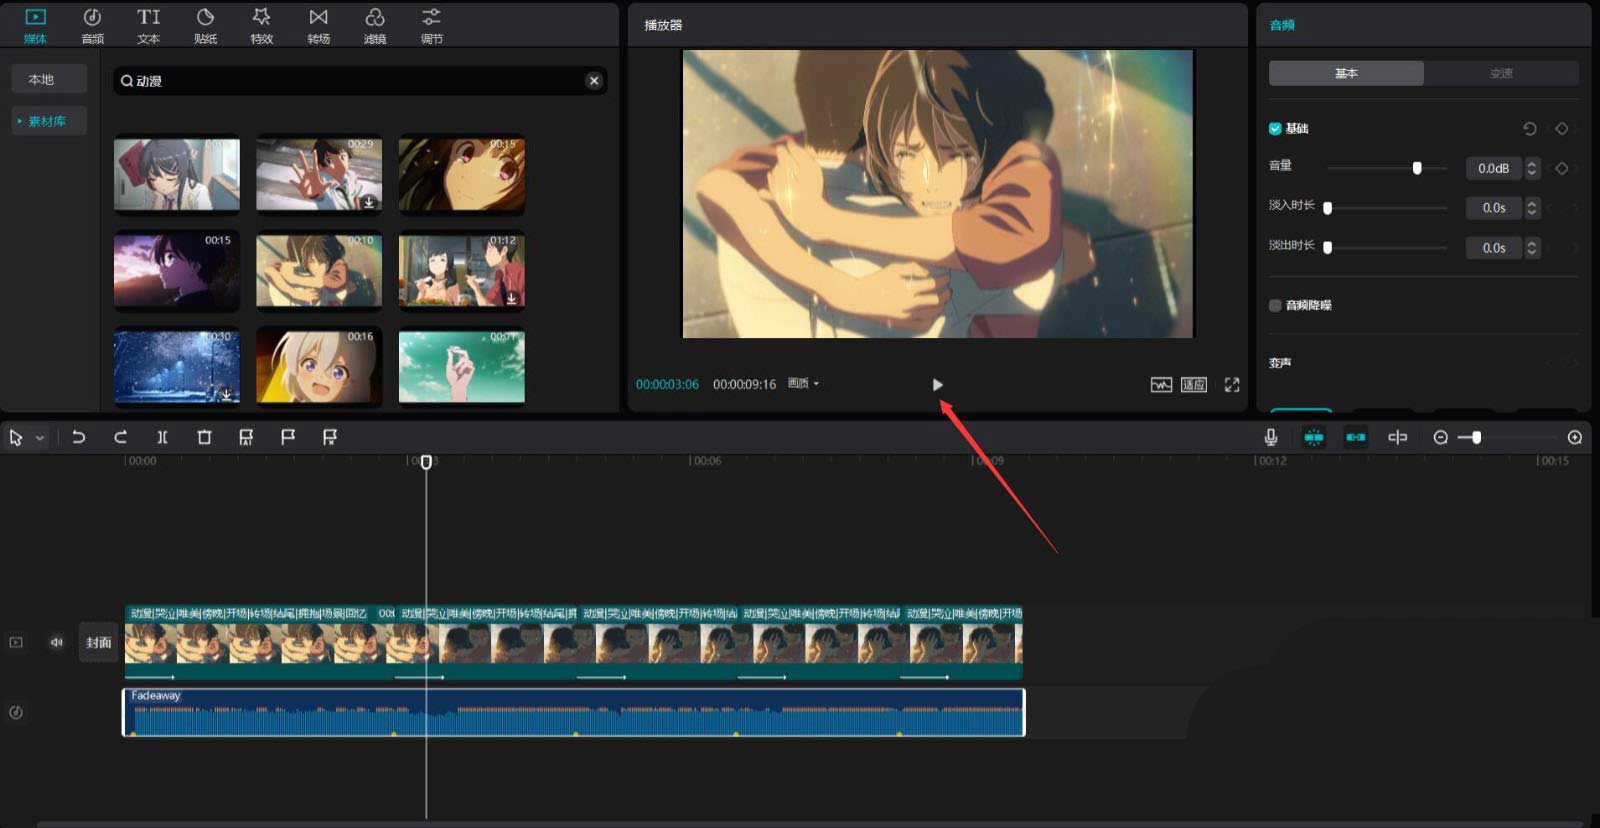The width and height of the screenshot is (1600, 828).
Task: Toggle the 基础 checkbox
Action: click(x=1275, y=128)
